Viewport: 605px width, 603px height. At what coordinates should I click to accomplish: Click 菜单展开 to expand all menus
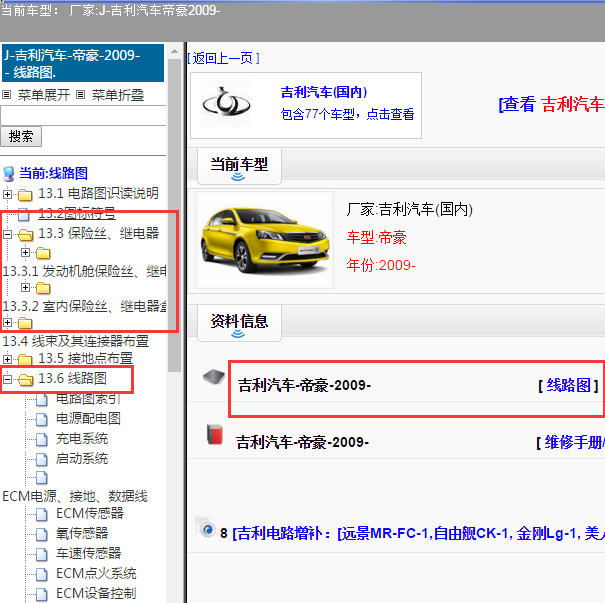44,95
